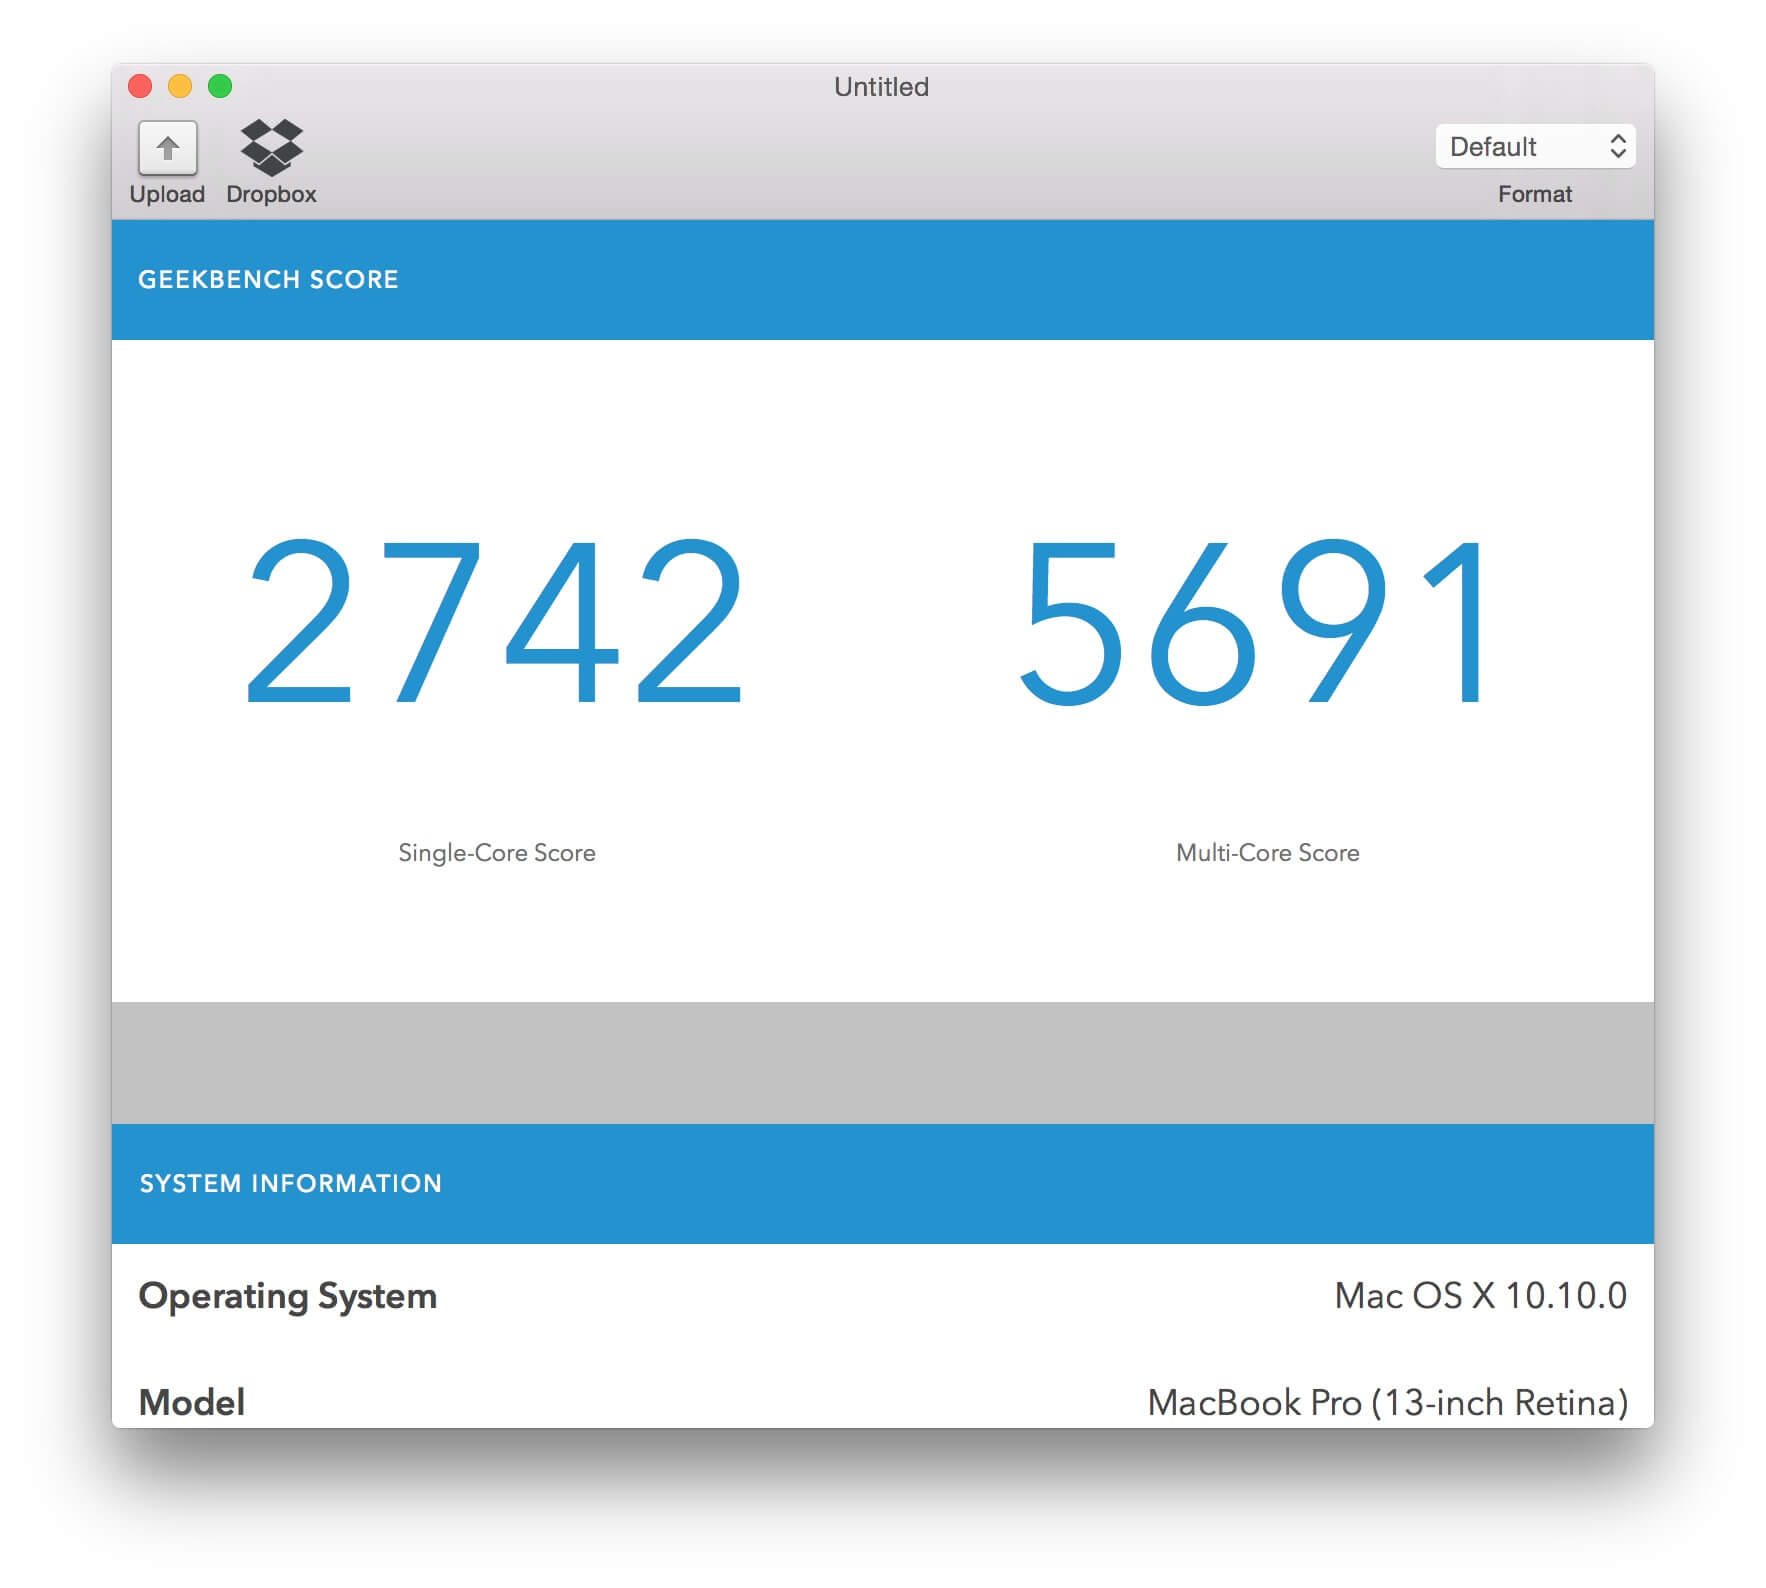
Task: Click the Format label under the dropdown
Action: pyautogui.click(x=1535, y=194)
